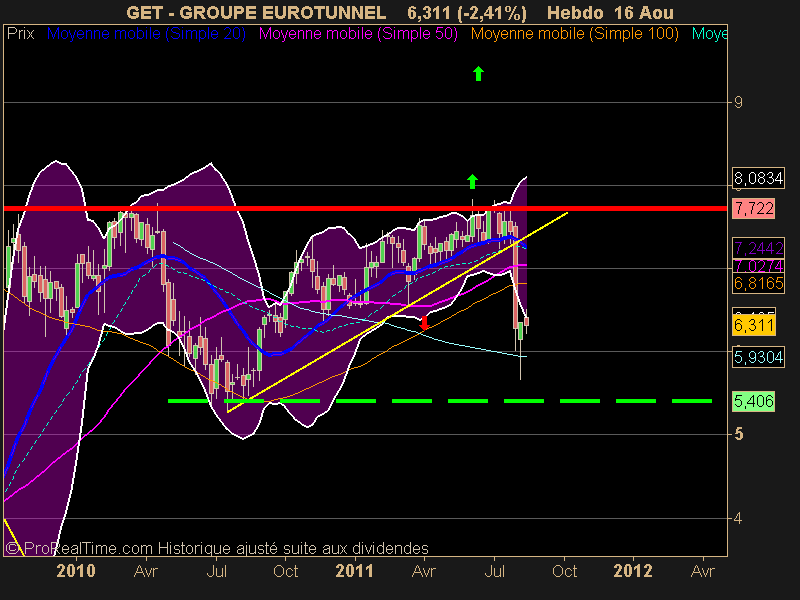Click the yellow 6,311 current price tag
The height and width of the screenshot is (600, 800).
(754, 325)
